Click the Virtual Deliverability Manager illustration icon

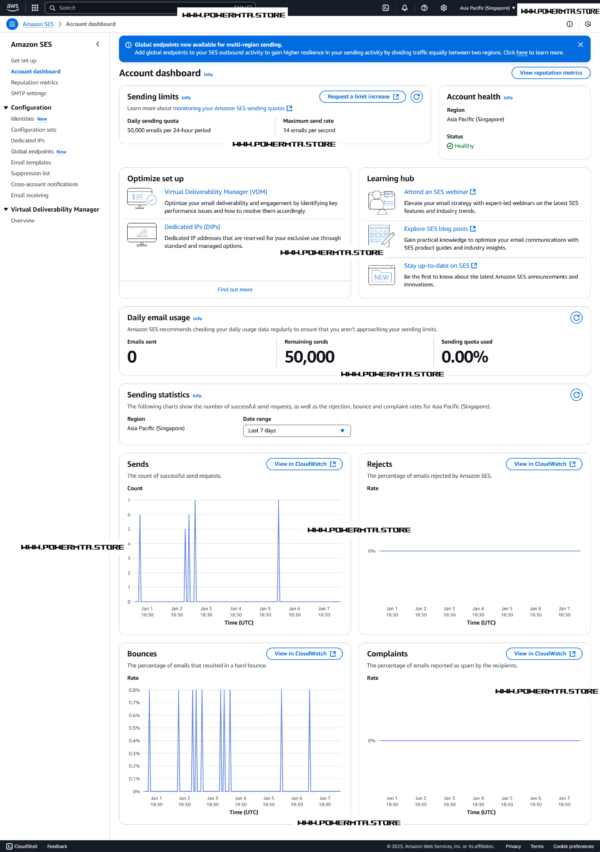pos(142,198)
